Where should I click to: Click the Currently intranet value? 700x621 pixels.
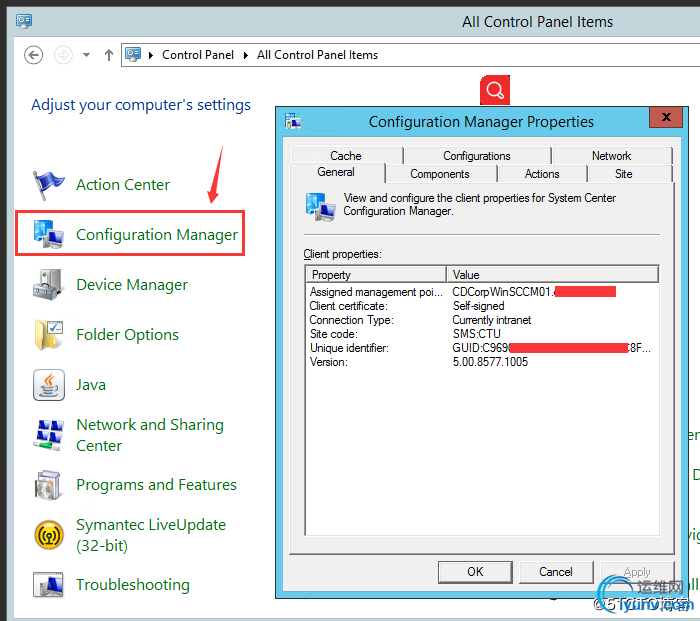pyautogui.click(x=492, y=320)
